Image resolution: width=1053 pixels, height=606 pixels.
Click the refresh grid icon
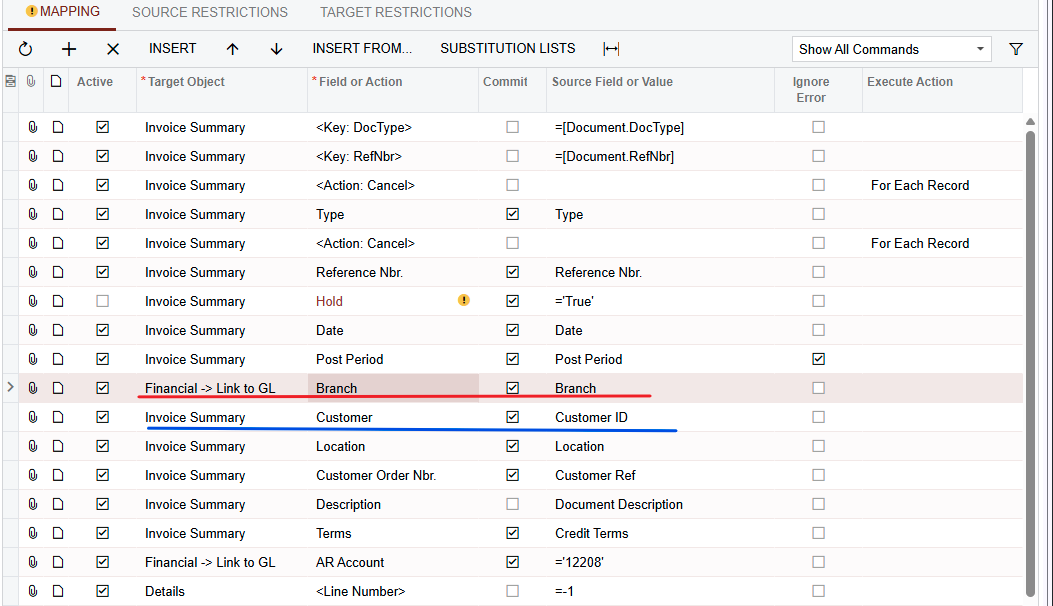(26, 49)
